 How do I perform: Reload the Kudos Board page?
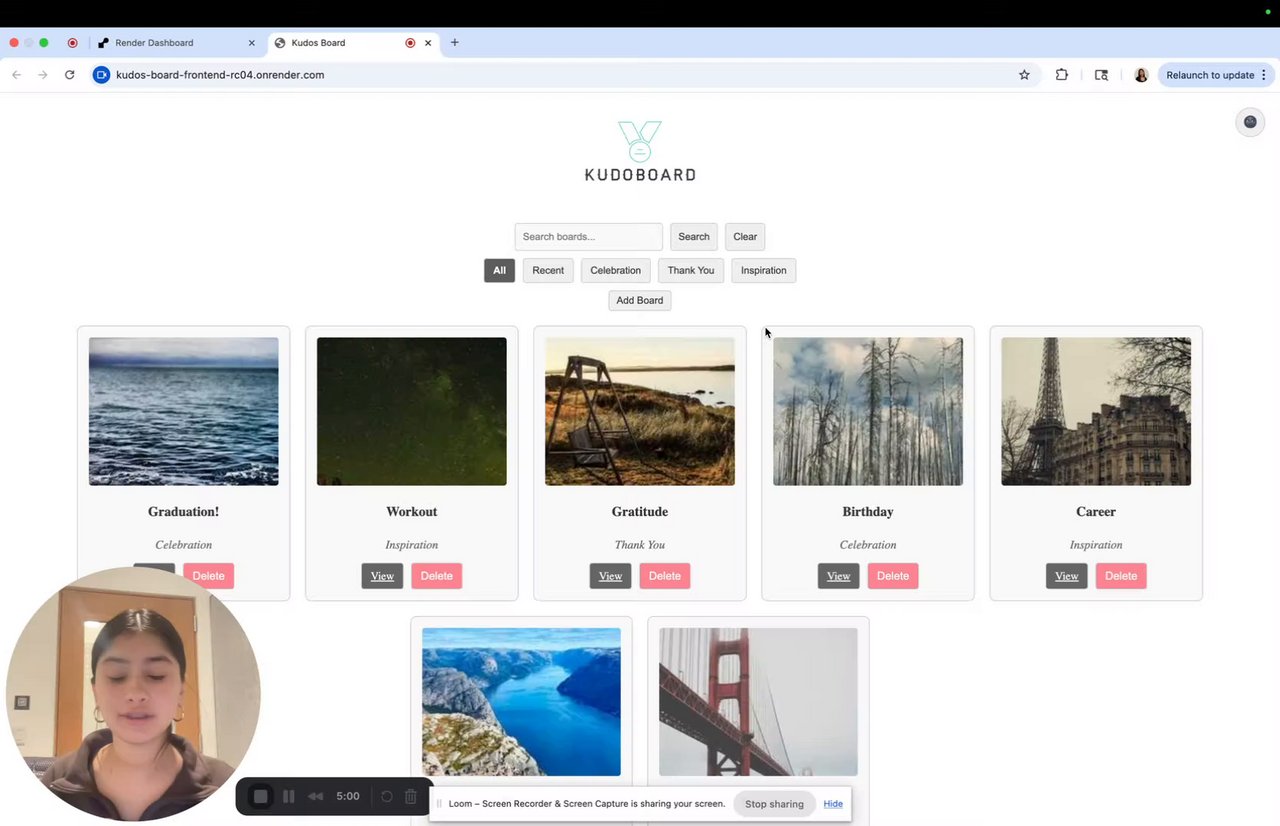69,75
